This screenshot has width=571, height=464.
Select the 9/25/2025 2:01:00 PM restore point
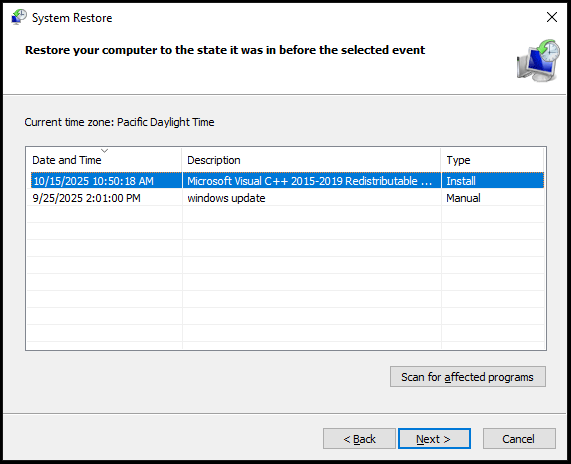click(86, 198)
